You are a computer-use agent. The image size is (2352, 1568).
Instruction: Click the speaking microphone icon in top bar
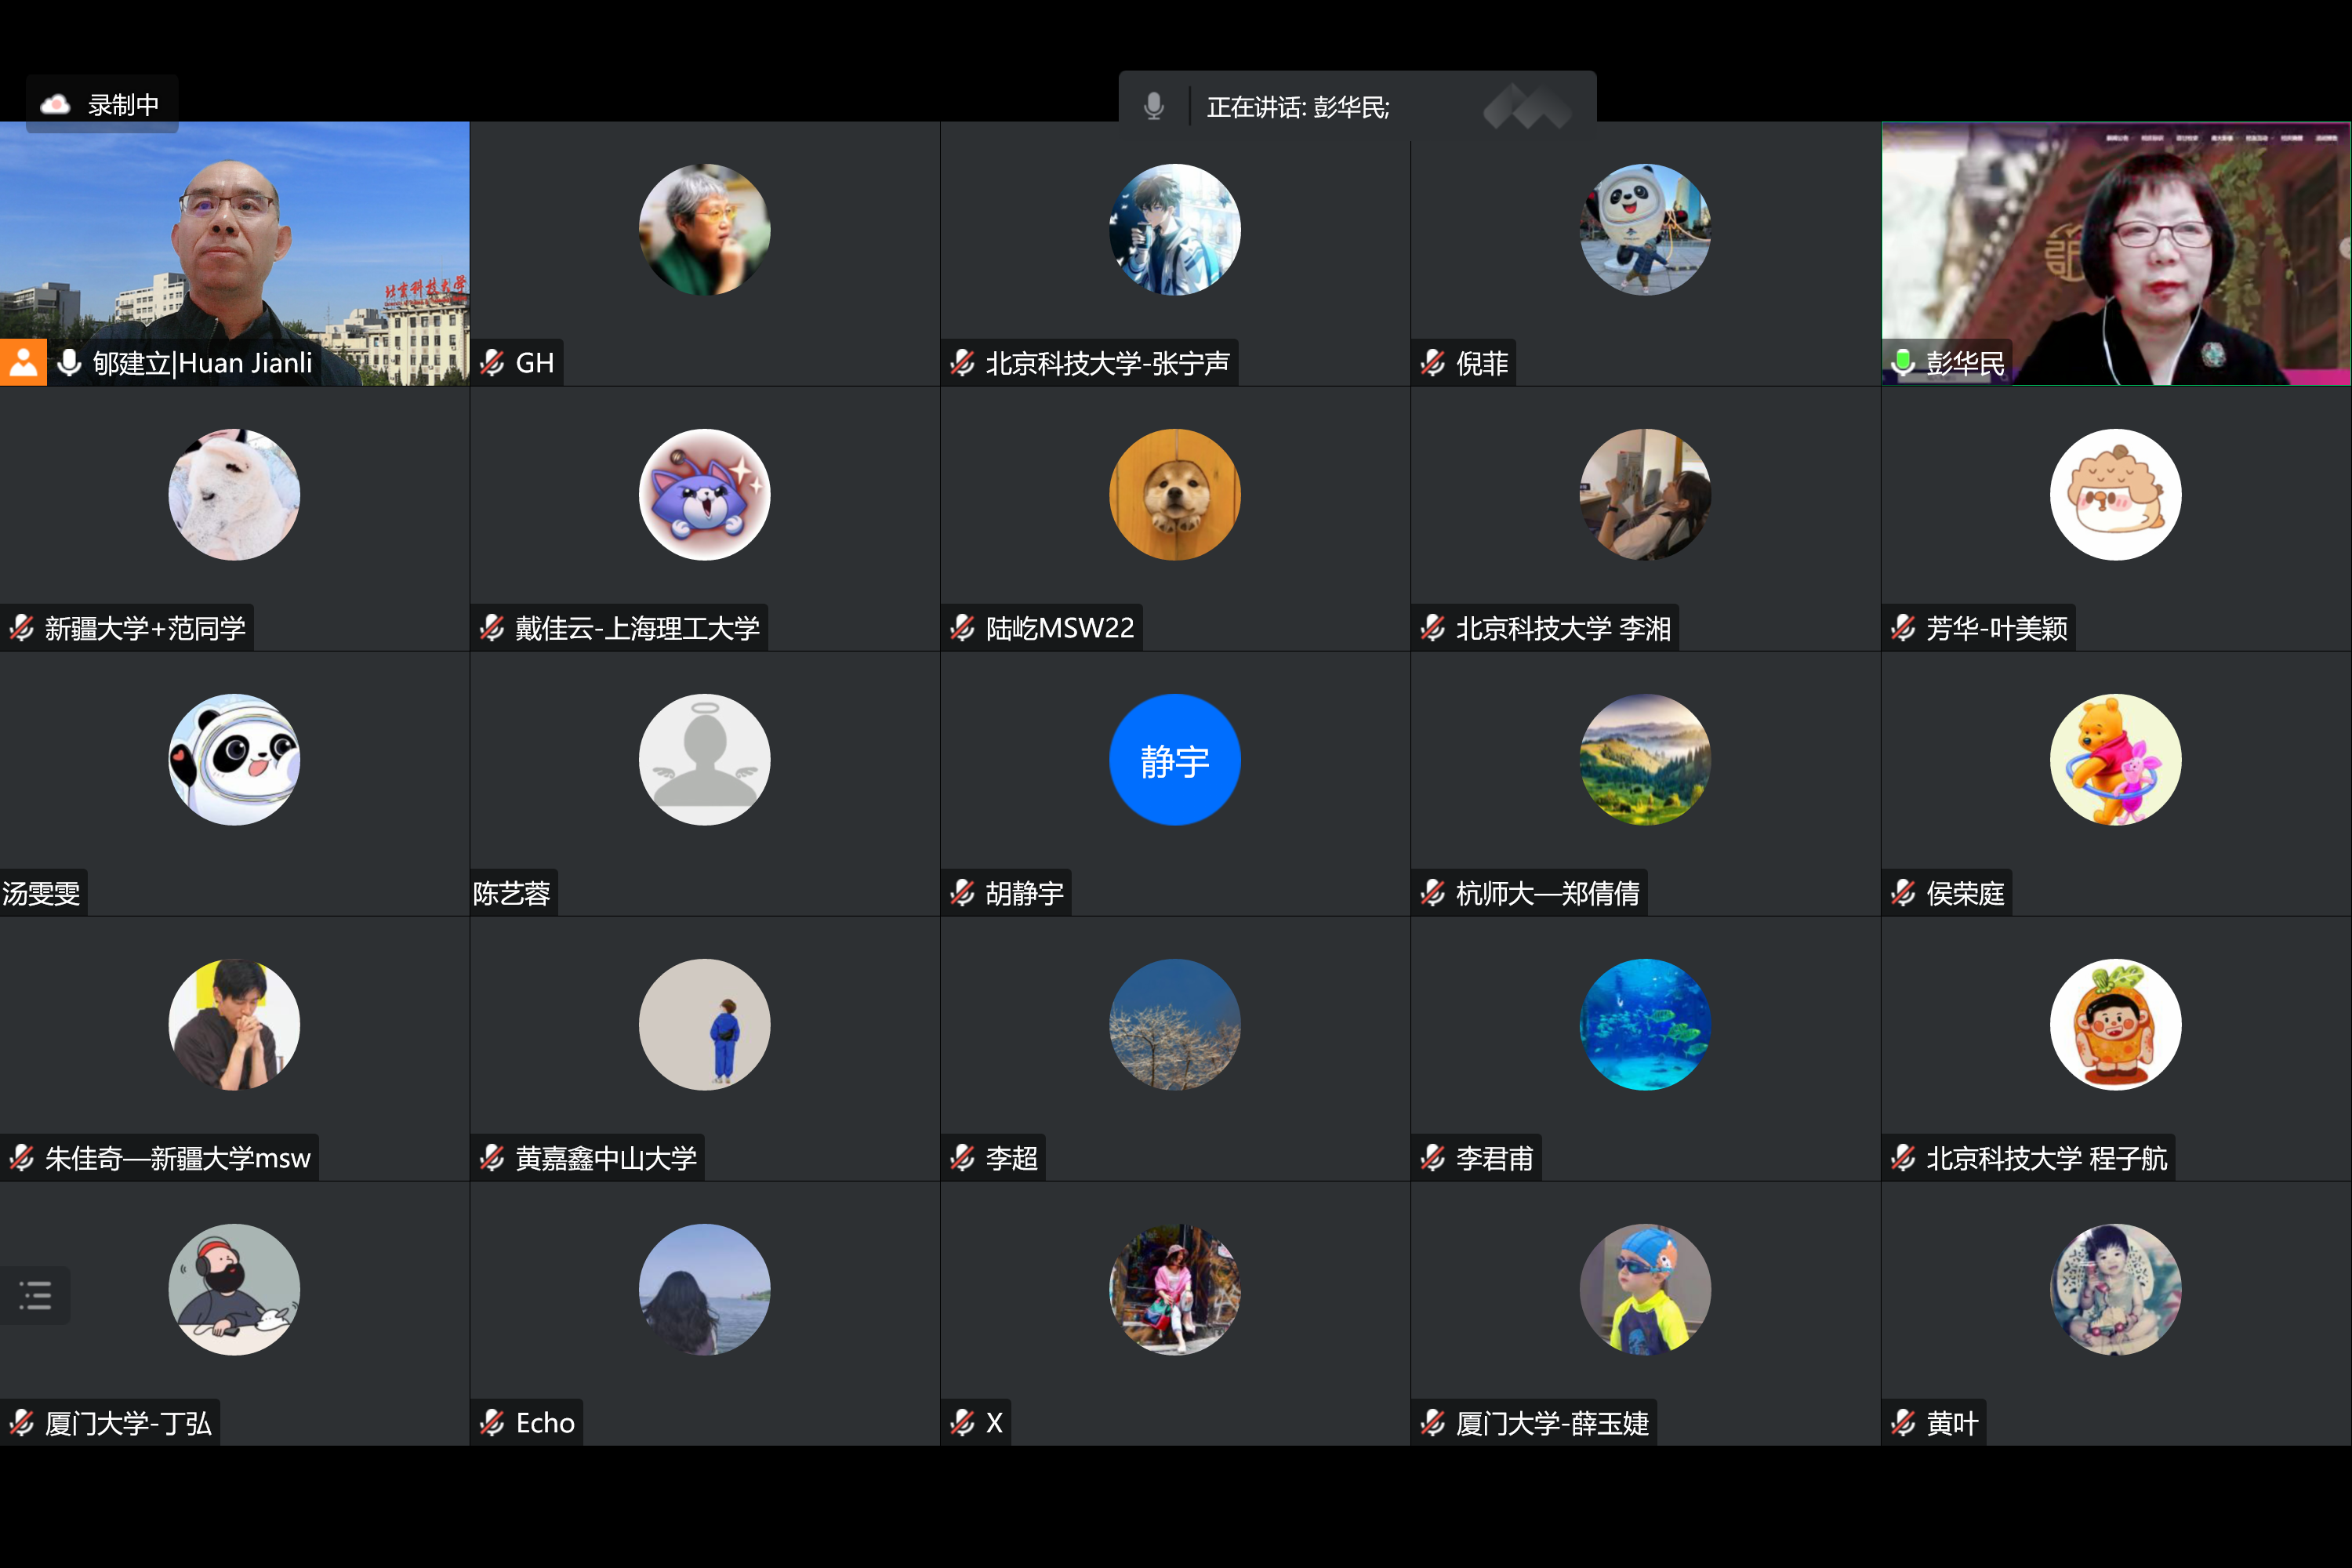tap(1153, 106)
